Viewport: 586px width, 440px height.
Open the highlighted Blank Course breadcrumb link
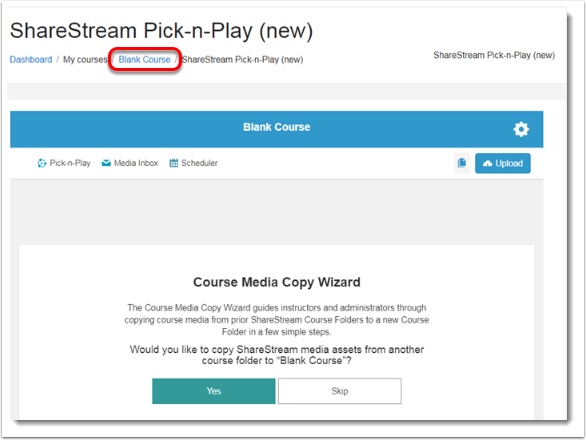(x=144, y=59)
